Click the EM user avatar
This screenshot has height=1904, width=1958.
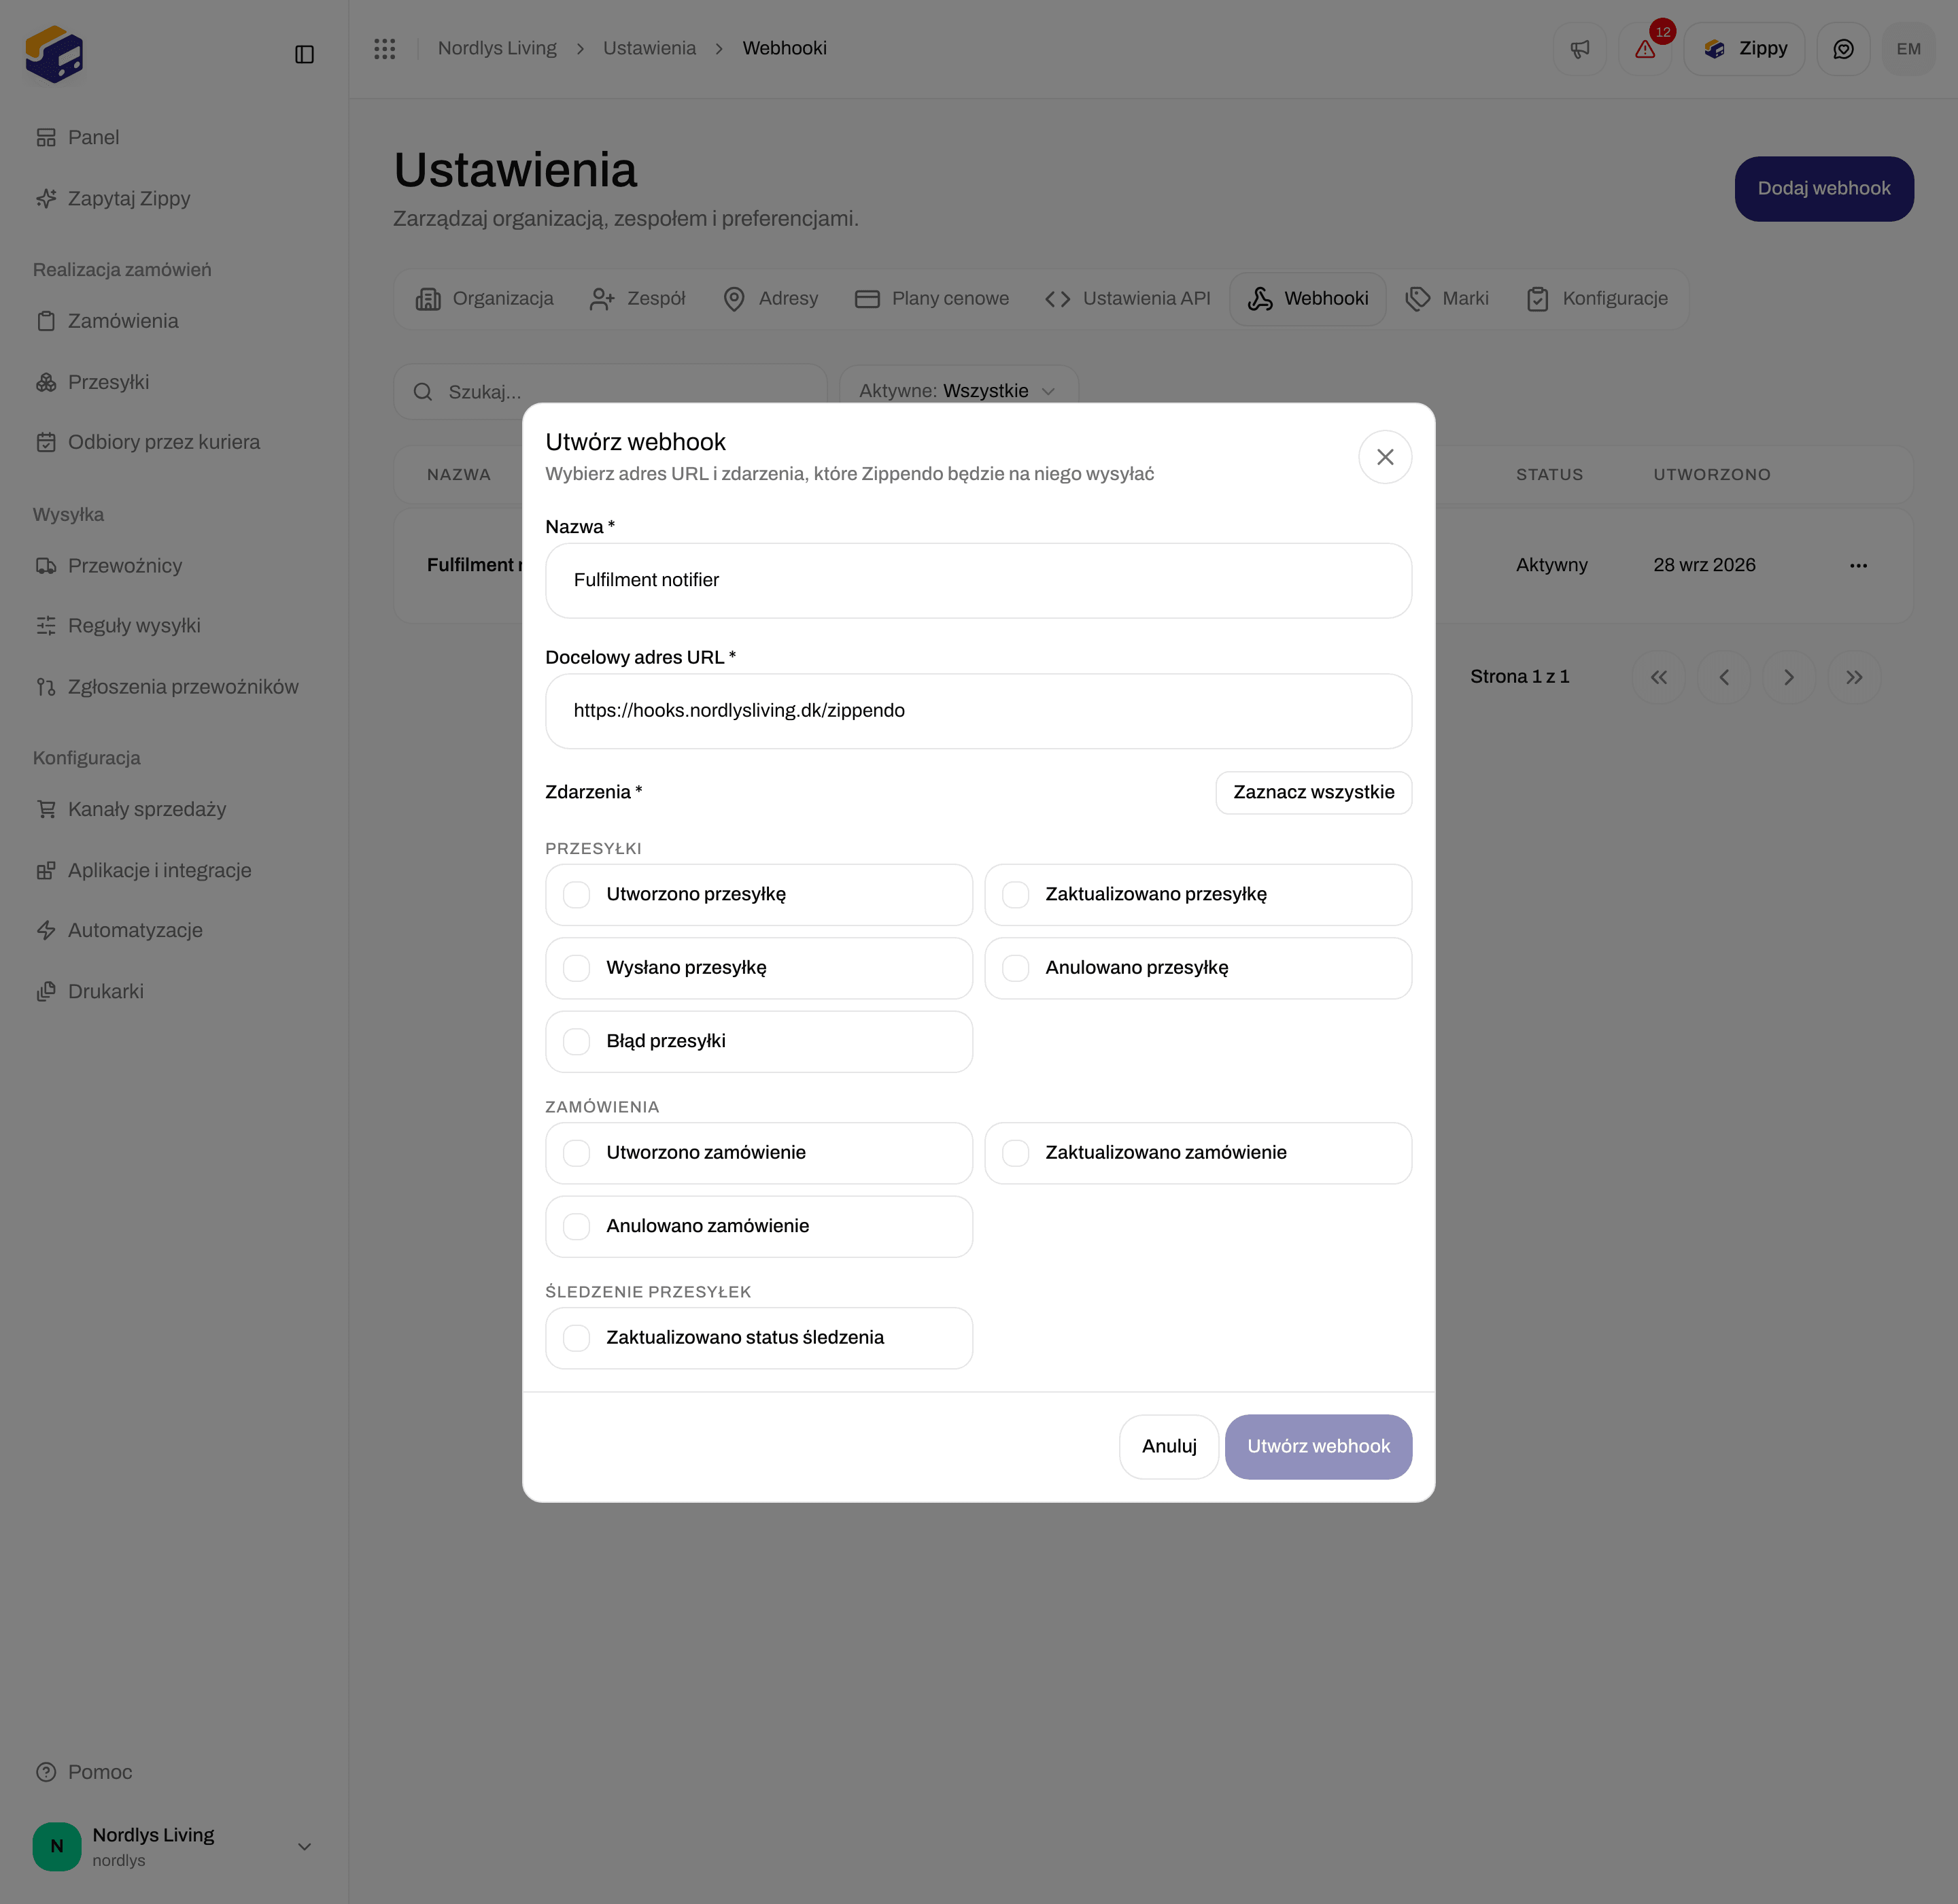coord(1908,49)
